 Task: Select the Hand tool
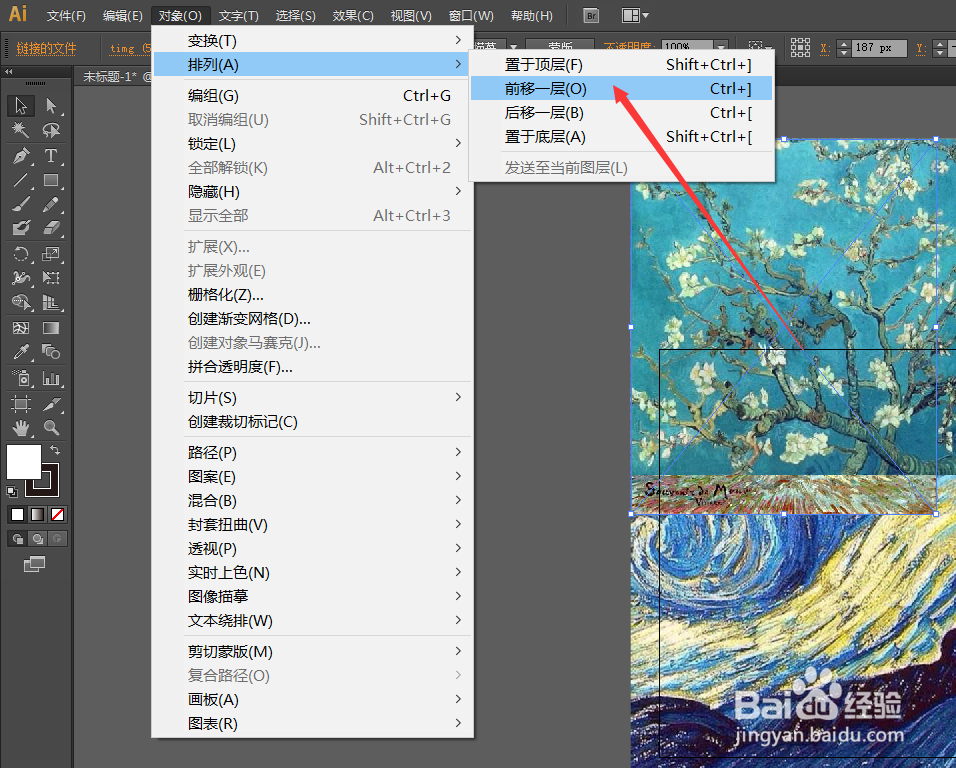click(21, 428)
